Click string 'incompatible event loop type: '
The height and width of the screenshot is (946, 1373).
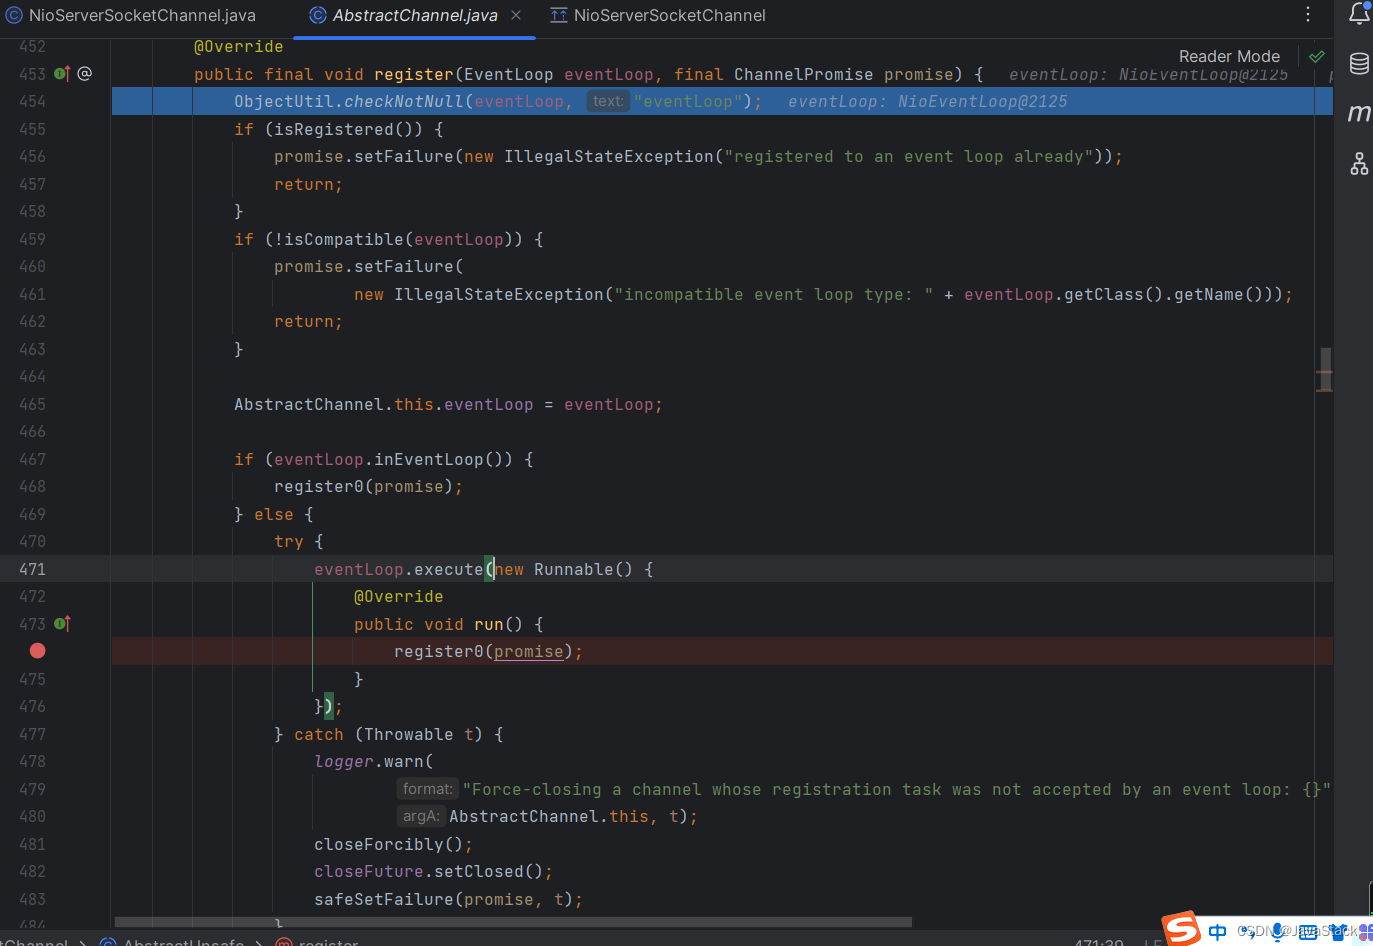click(x=774, y=294)
